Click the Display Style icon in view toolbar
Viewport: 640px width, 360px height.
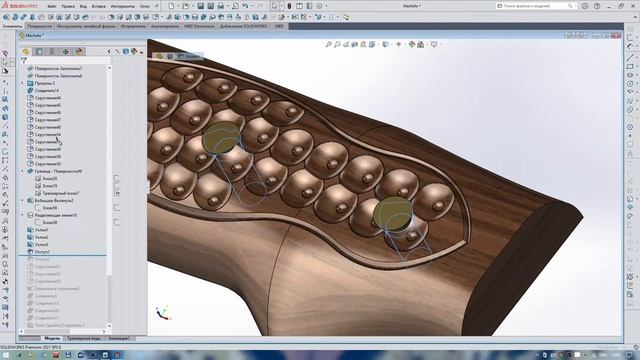(385, 44)
